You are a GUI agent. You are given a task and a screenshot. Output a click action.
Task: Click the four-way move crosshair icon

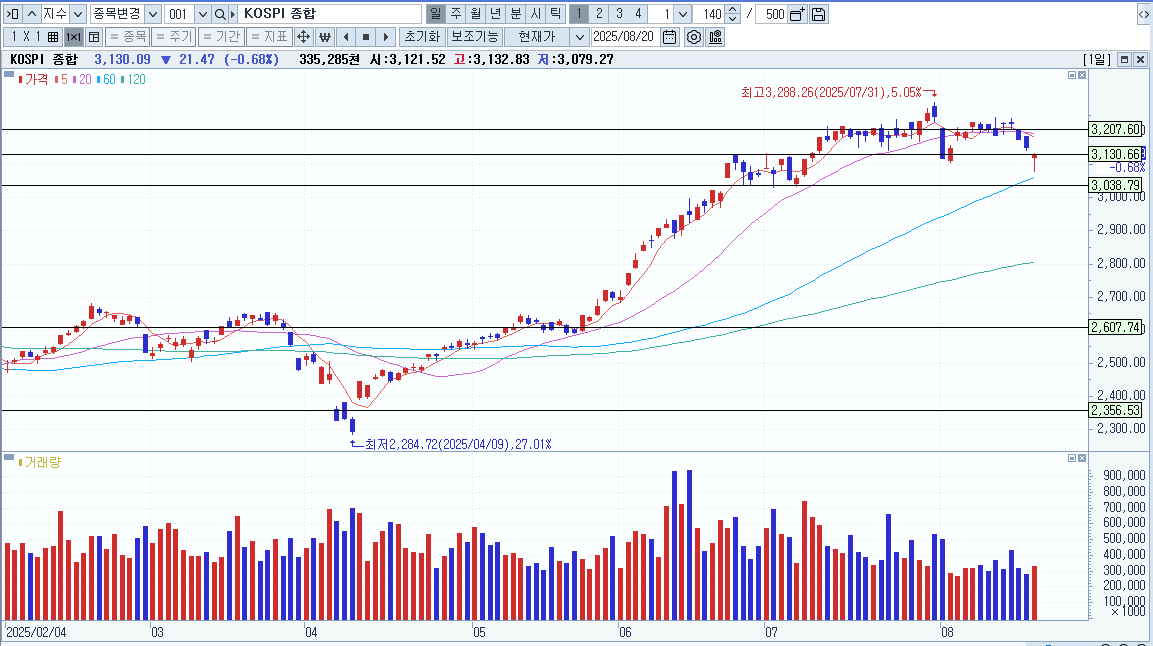click(x=303, y=37)
